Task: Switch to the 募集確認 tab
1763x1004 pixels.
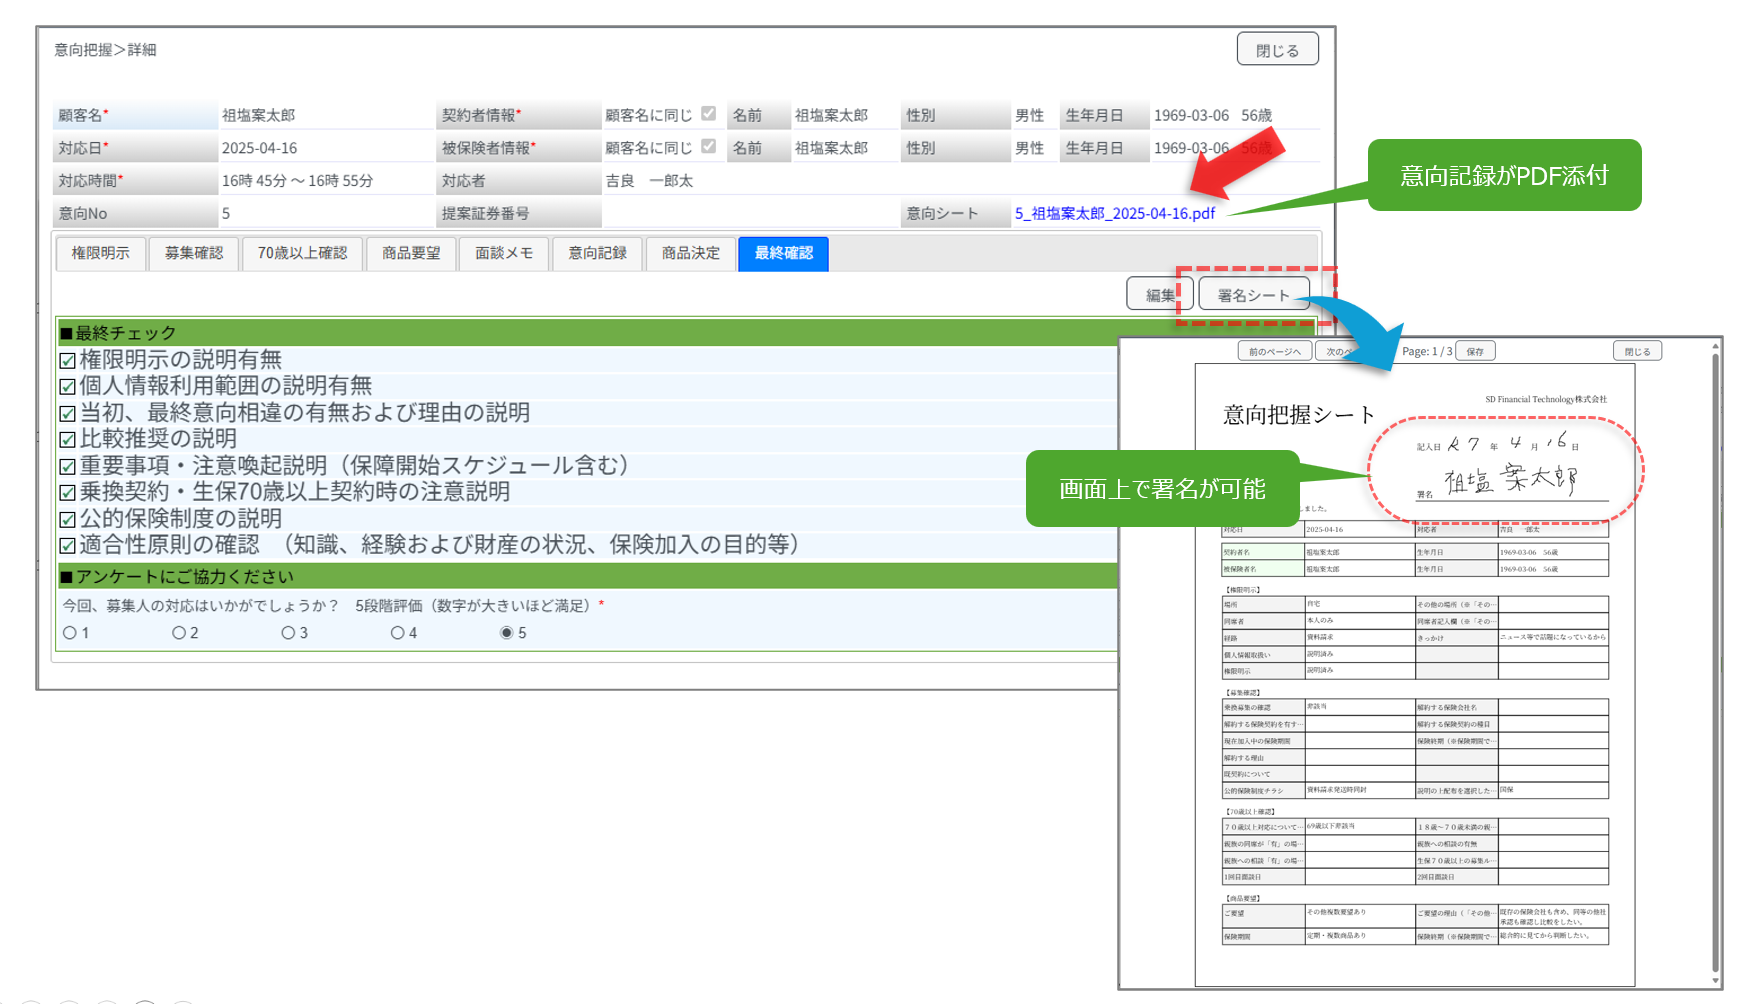Action: click(194, 253)
